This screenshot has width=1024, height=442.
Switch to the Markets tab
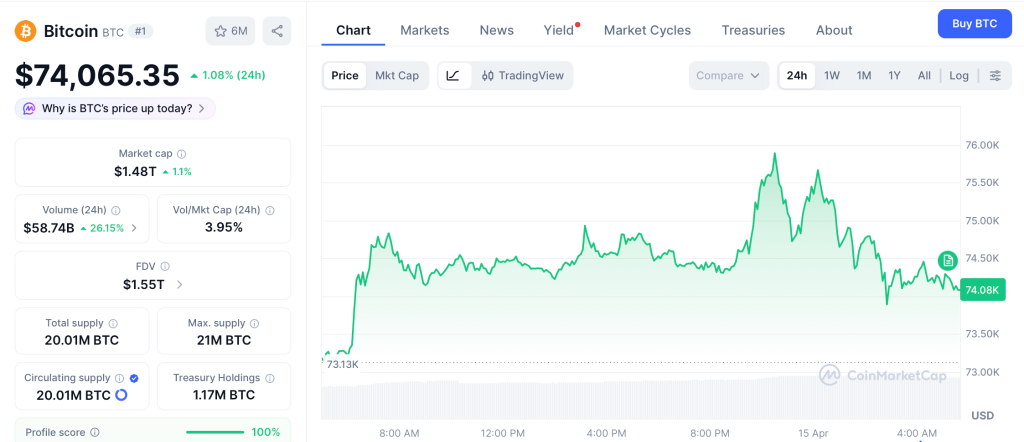(x=424, y=30)
